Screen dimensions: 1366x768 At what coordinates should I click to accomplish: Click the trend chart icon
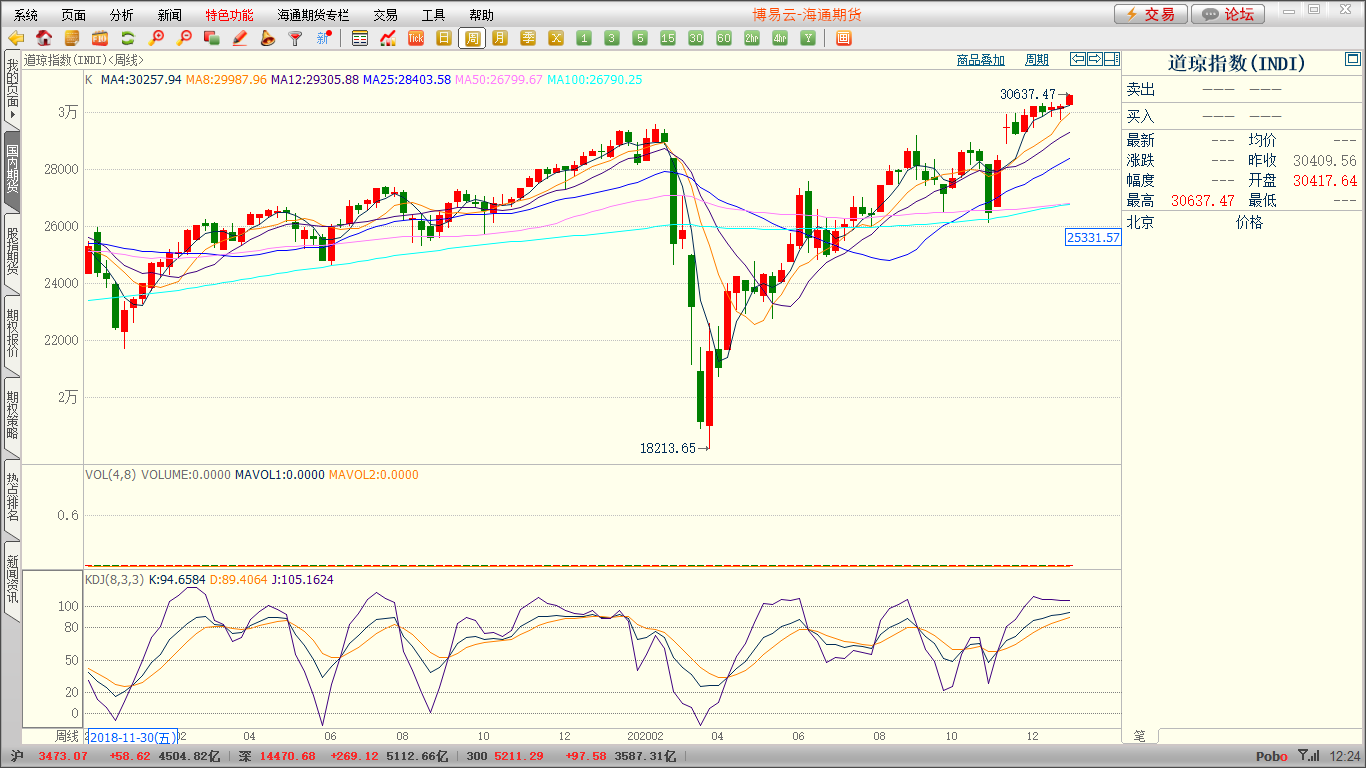(x=388, y=38)
